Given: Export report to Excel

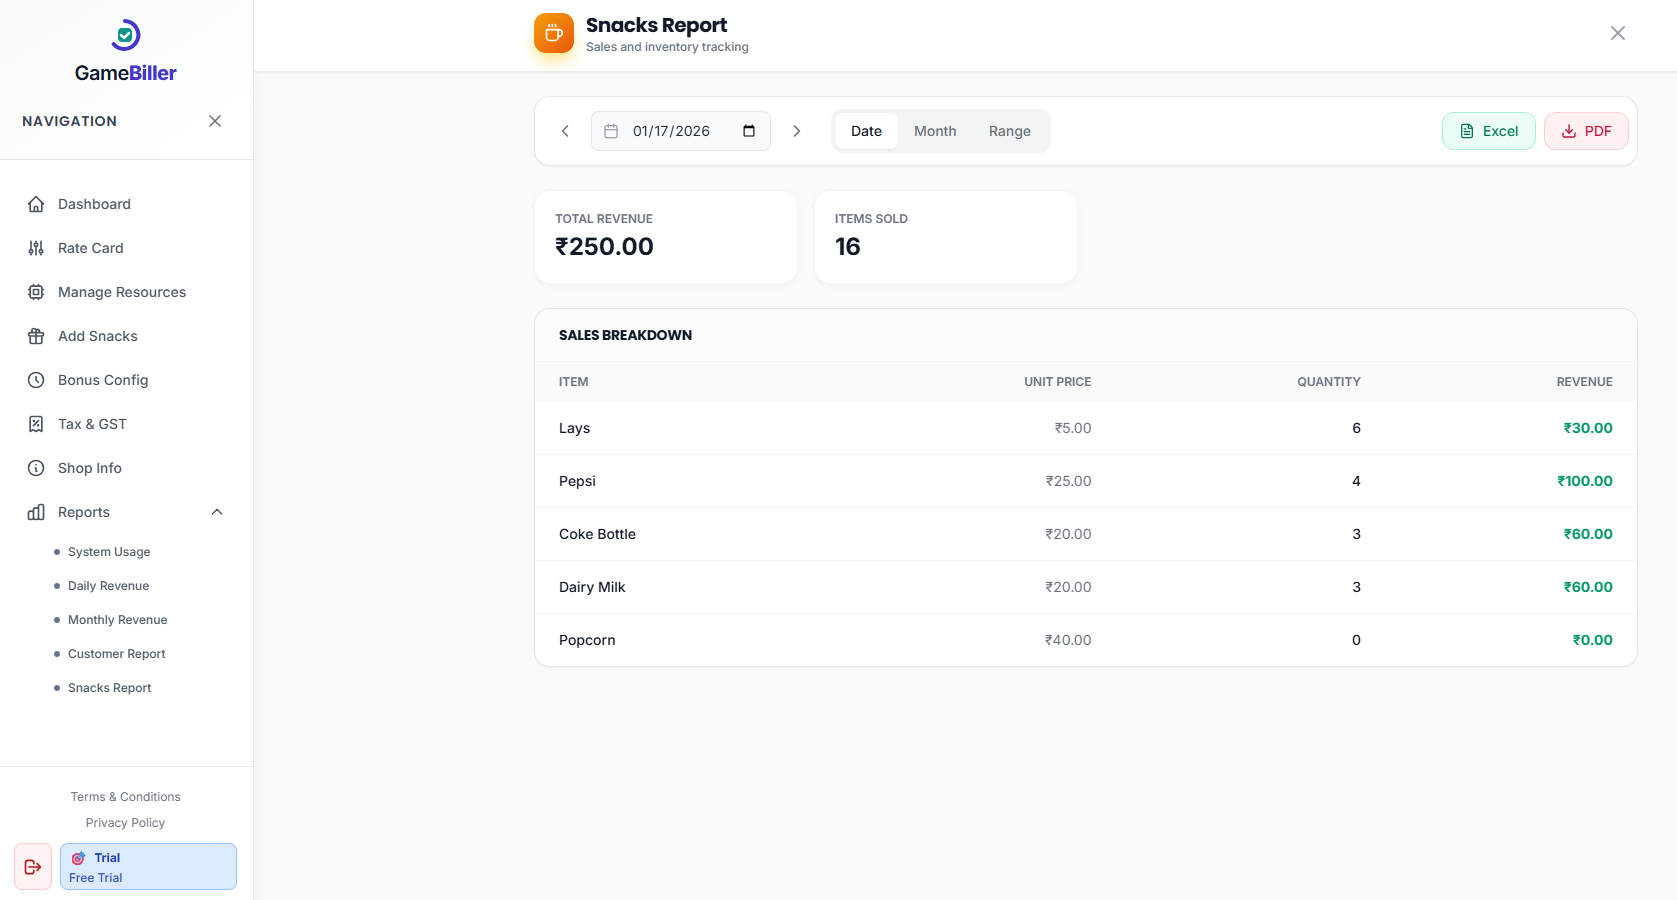Looking at the screenshot, I should click(x=1489, y=131).
